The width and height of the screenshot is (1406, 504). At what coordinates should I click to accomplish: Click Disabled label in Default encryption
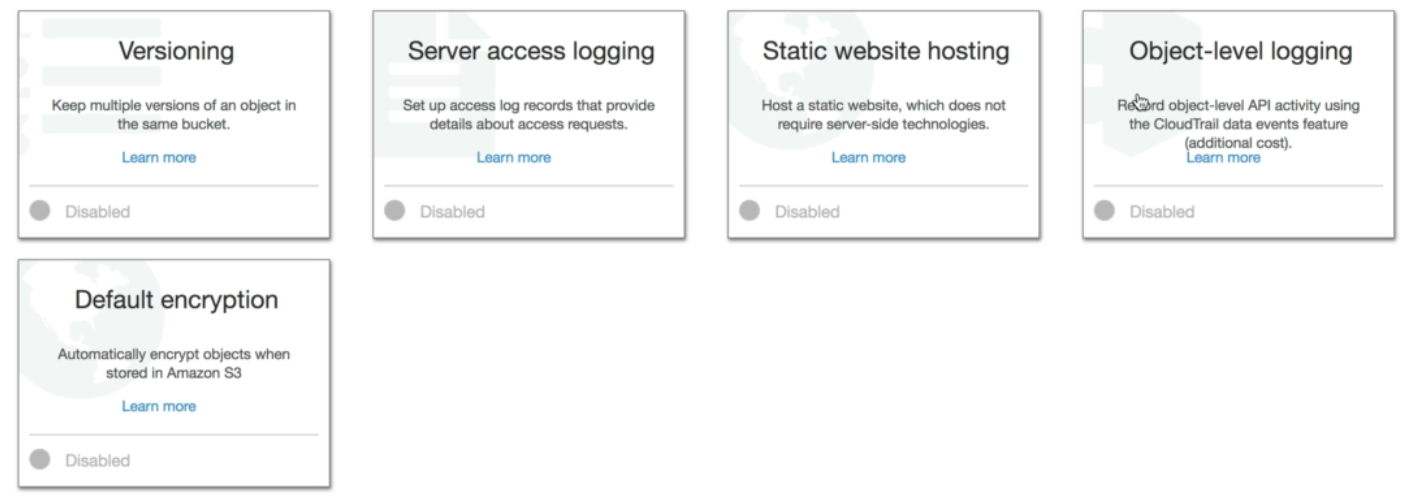point(97,461)
